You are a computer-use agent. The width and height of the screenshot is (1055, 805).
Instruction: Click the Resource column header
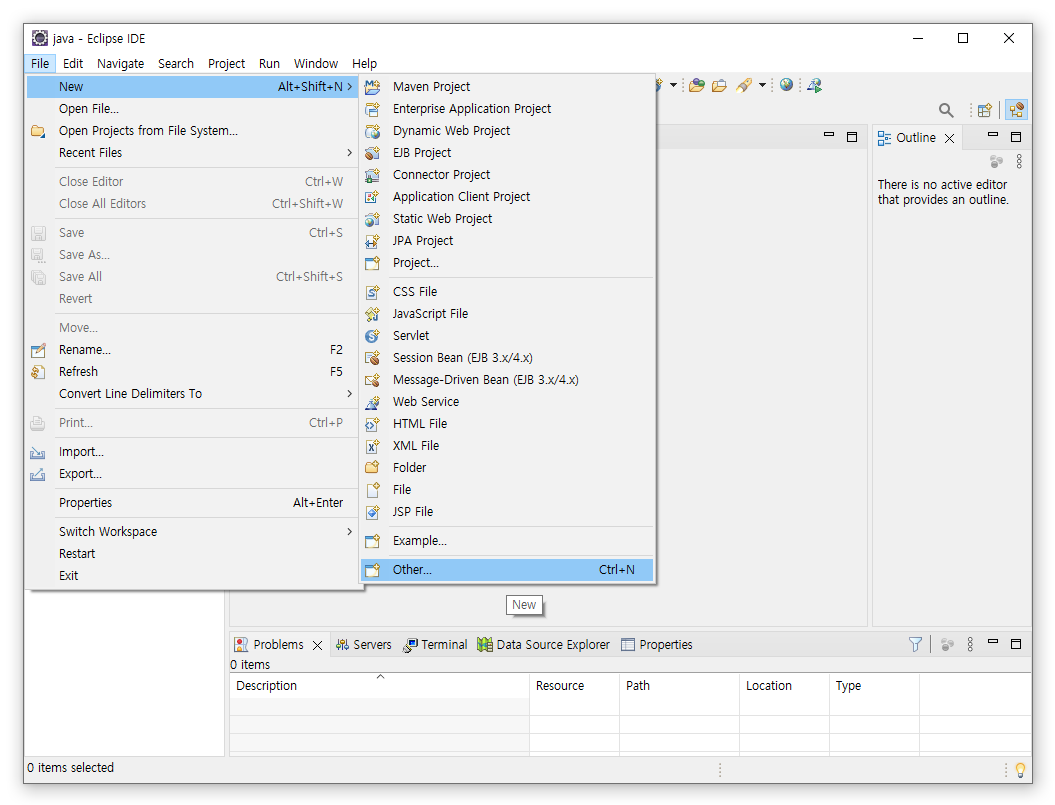click(574, 686)
